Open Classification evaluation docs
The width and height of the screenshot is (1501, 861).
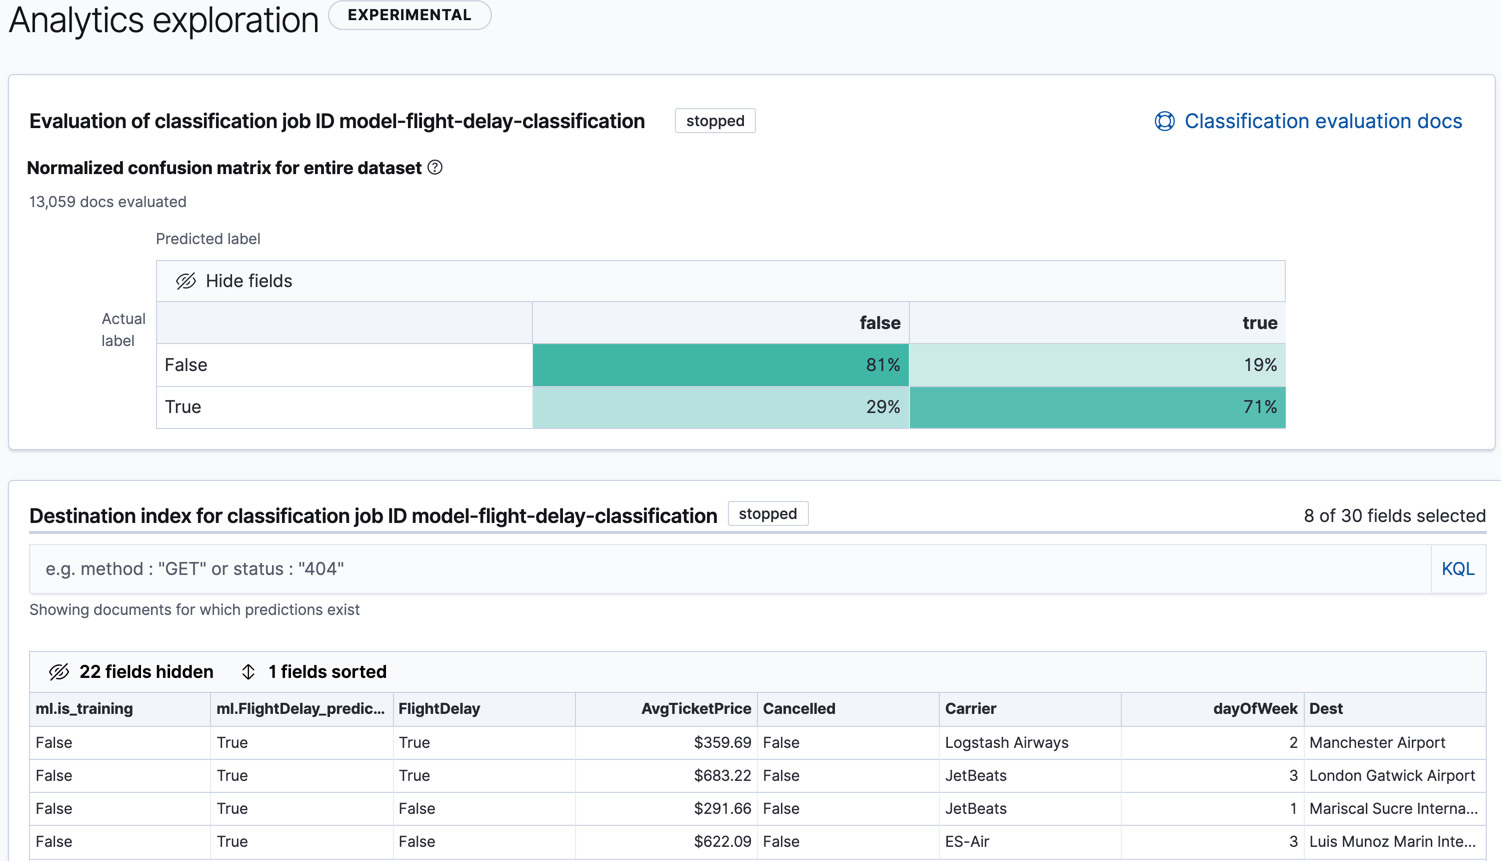[1322, 120]
